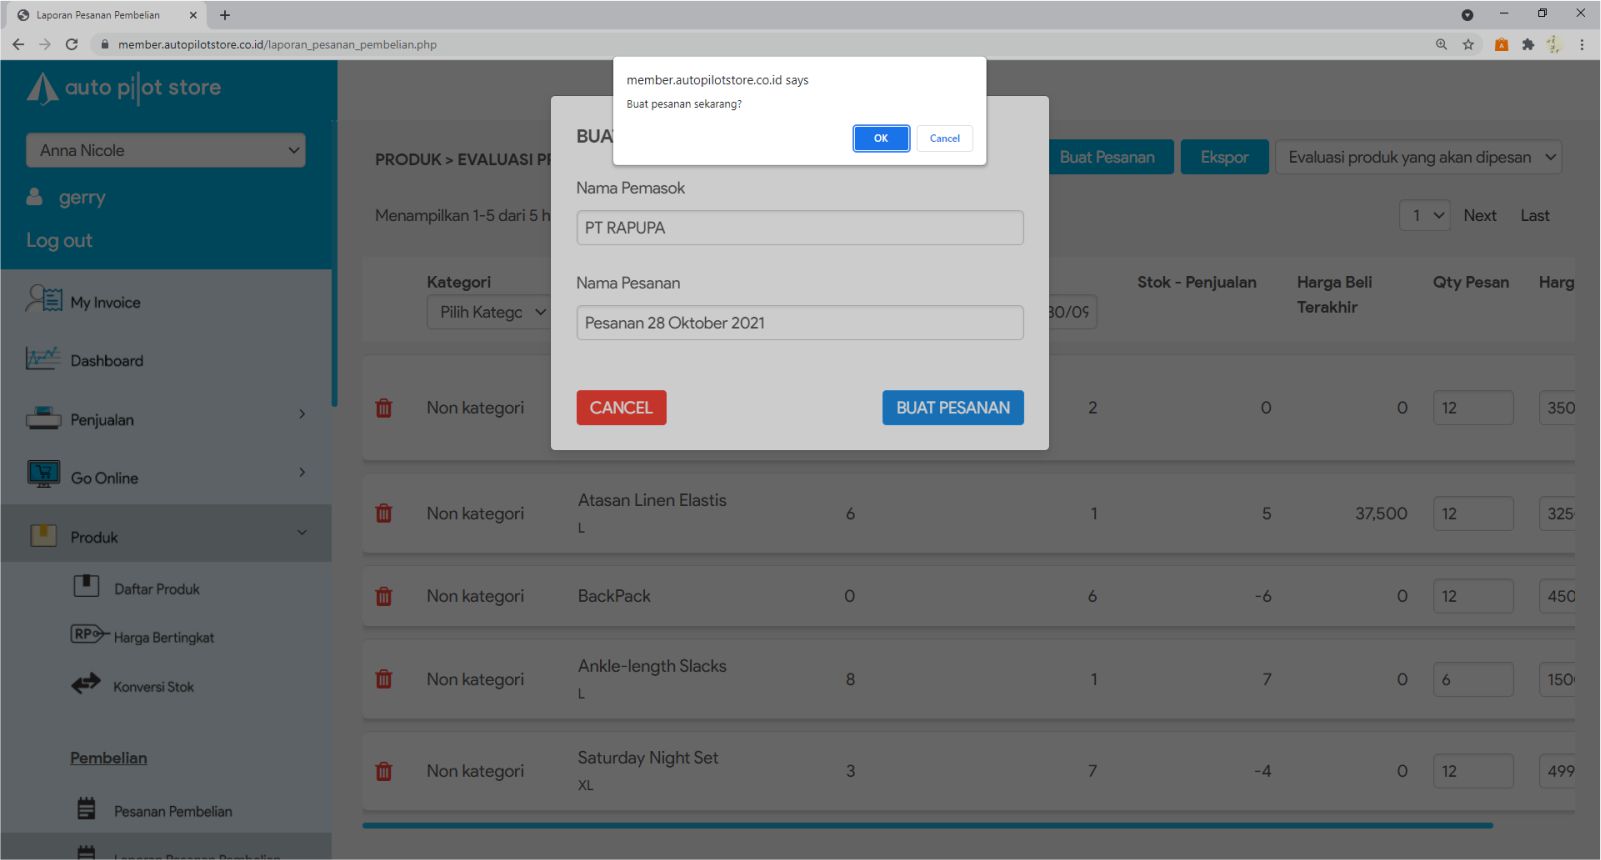Open Daftar Produk box icon

click(86, 587)
